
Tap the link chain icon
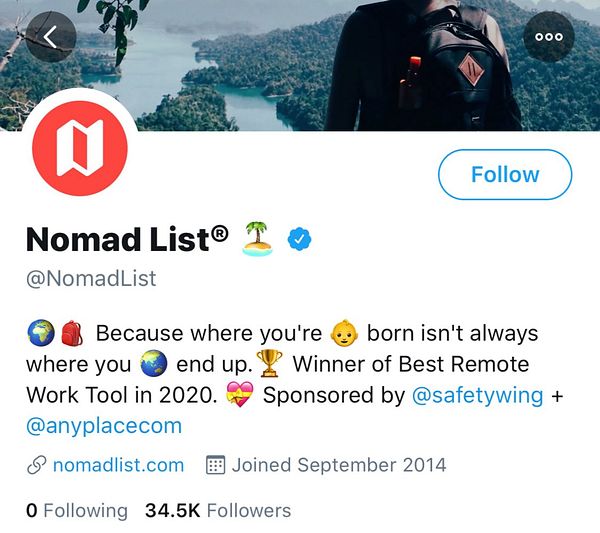coord(36,465)
